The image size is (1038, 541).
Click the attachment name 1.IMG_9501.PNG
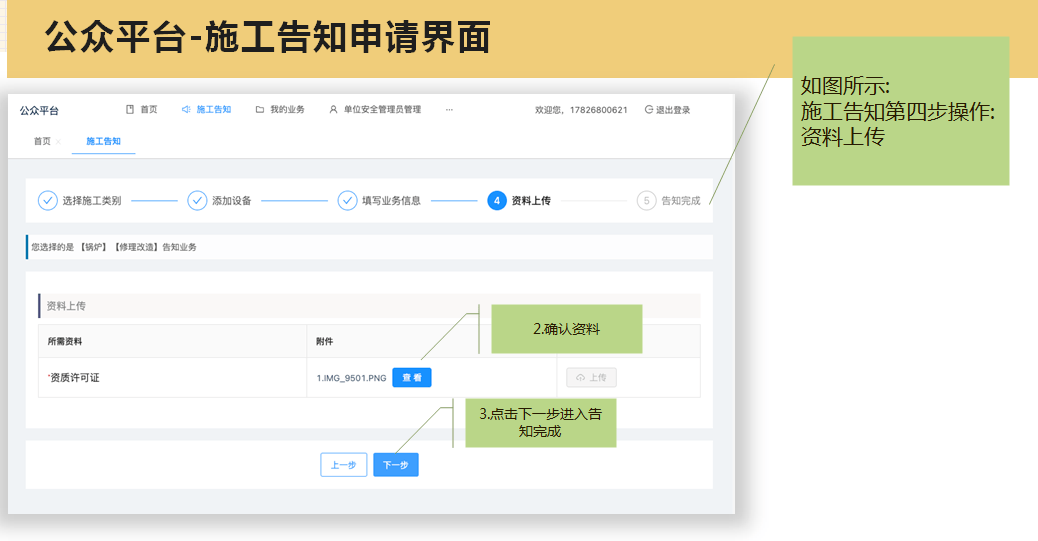[352, 378]
